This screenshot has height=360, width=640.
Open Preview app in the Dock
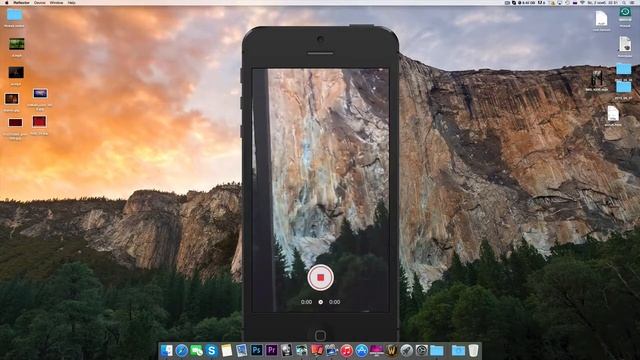tap(242, 350)
